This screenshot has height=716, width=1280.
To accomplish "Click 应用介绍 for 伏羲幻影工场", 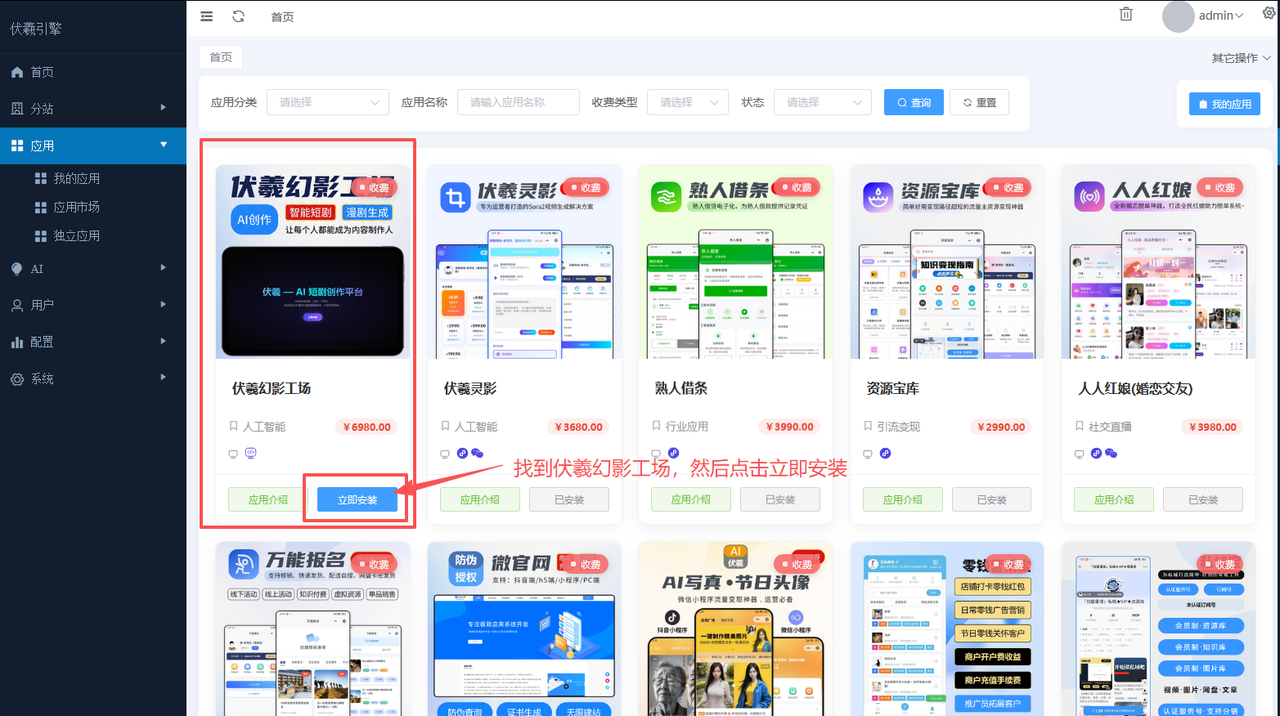I will (x=268, y=500).
